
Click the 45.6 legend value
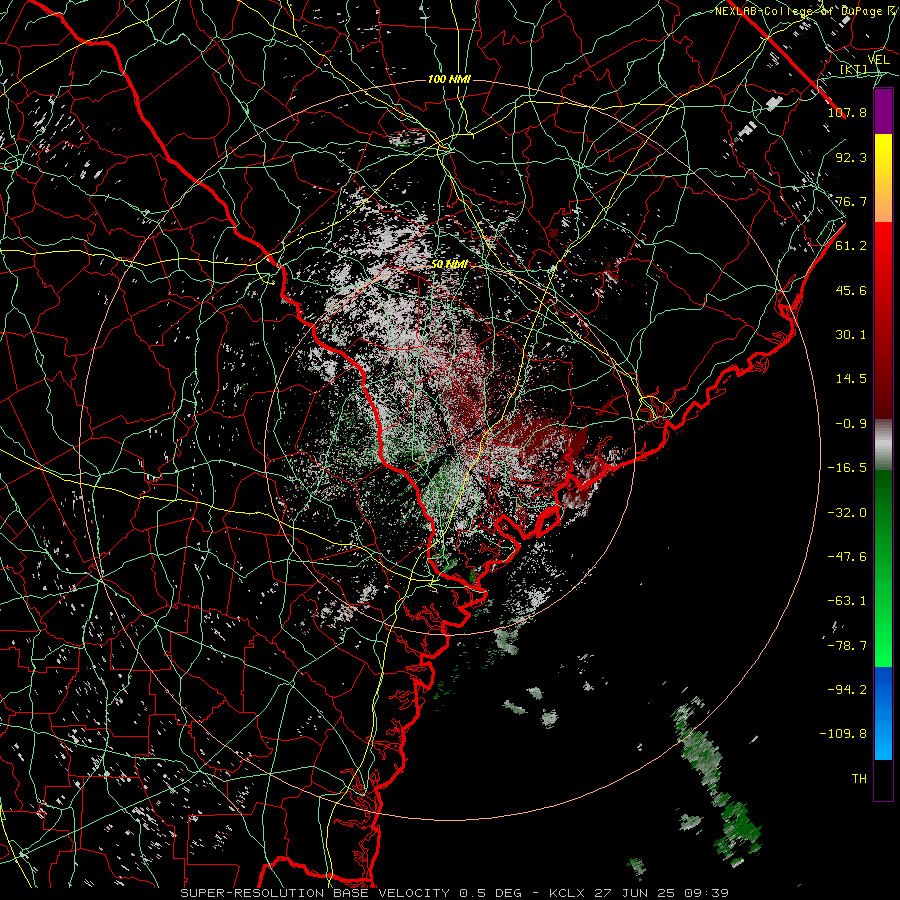point(851,290)
